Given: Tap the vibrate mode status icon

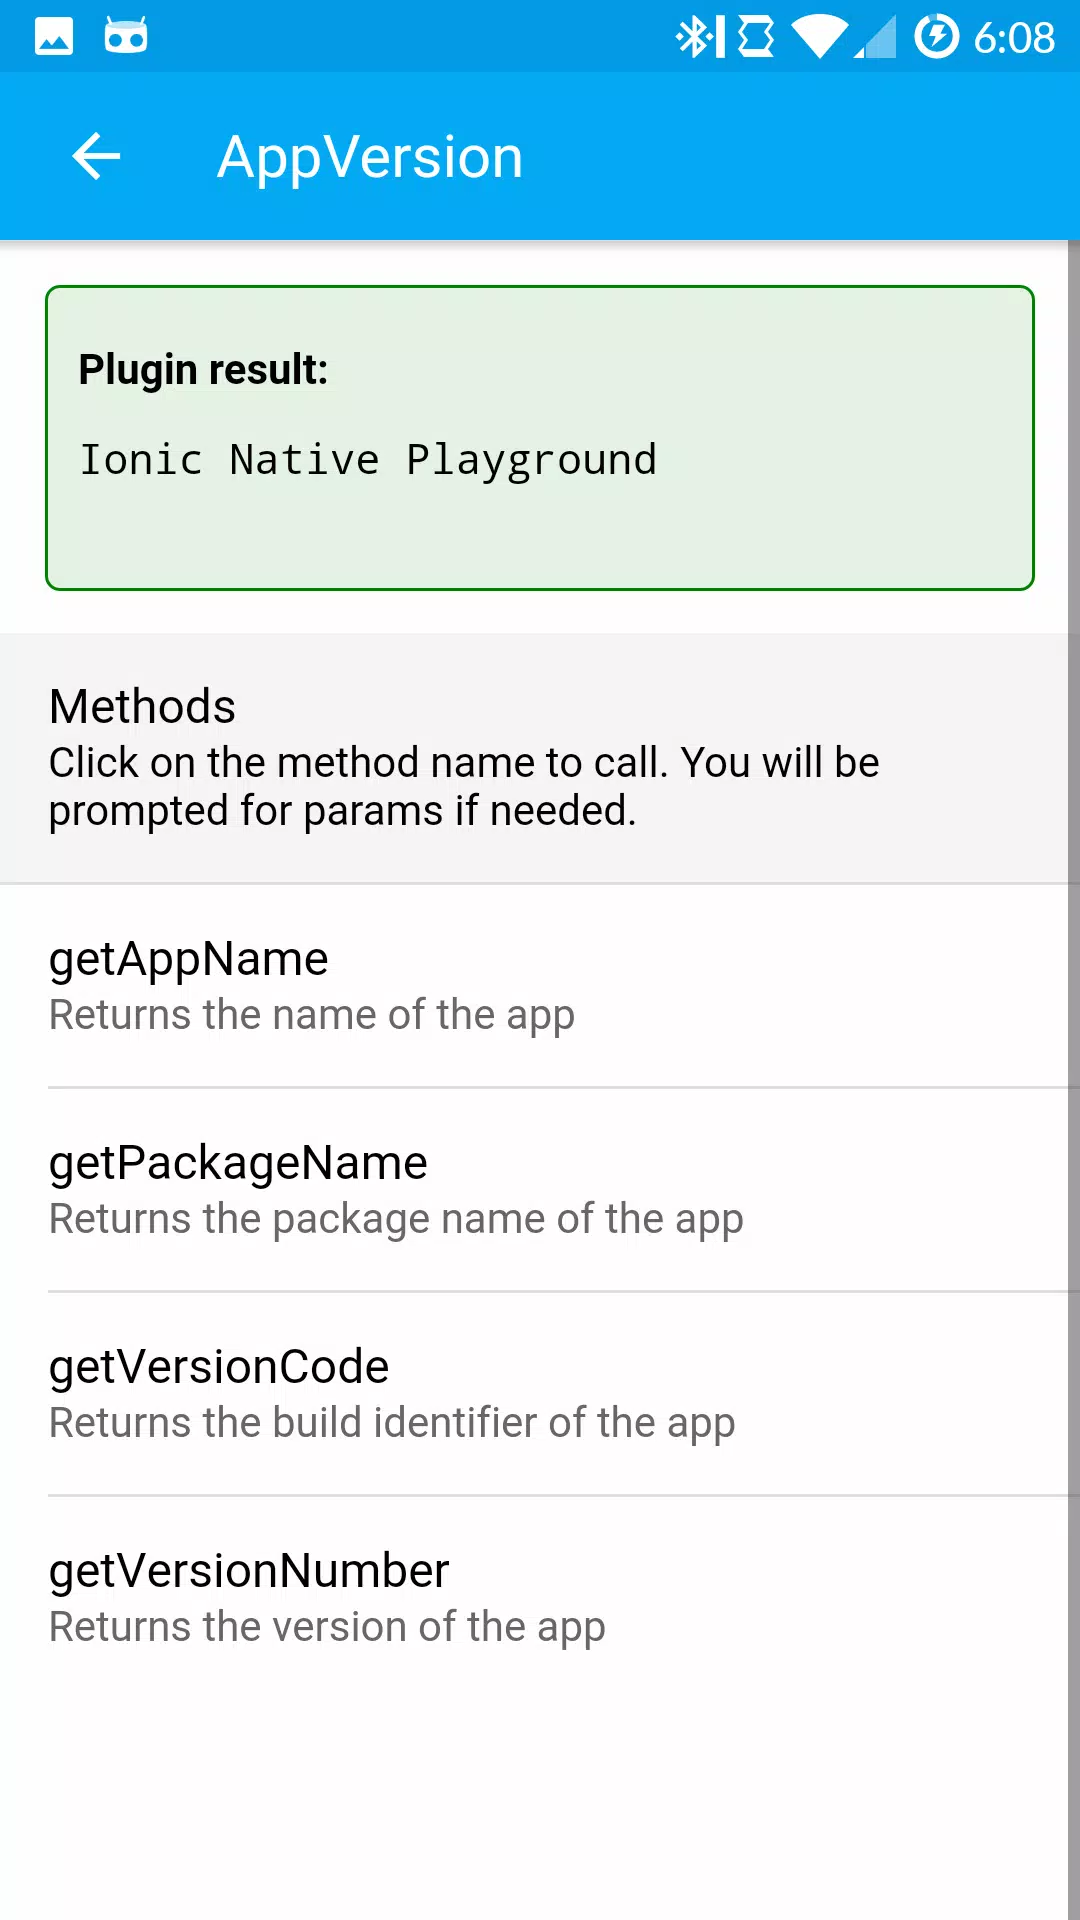Looking at the screenshot, I should (x=756, y=37).
